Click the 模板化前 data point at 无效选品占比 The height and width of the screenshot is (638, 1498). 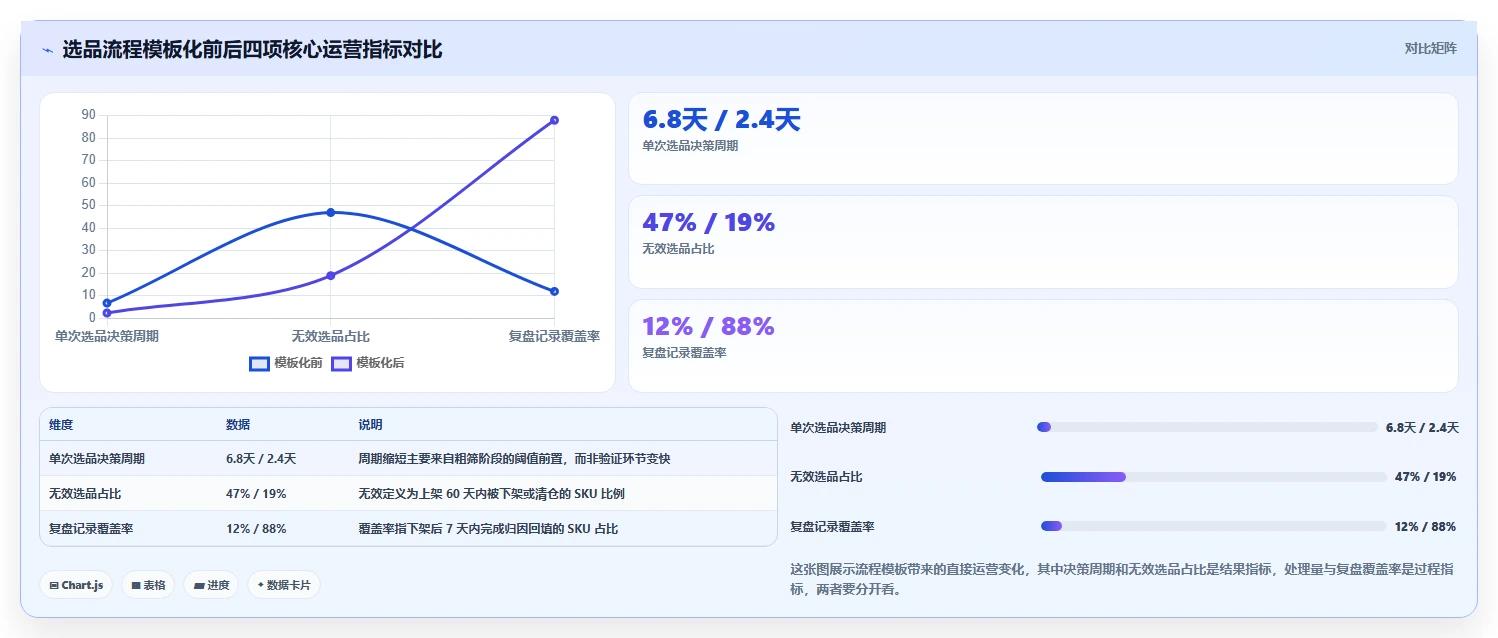pyautogui.click(x=330, y=212)
